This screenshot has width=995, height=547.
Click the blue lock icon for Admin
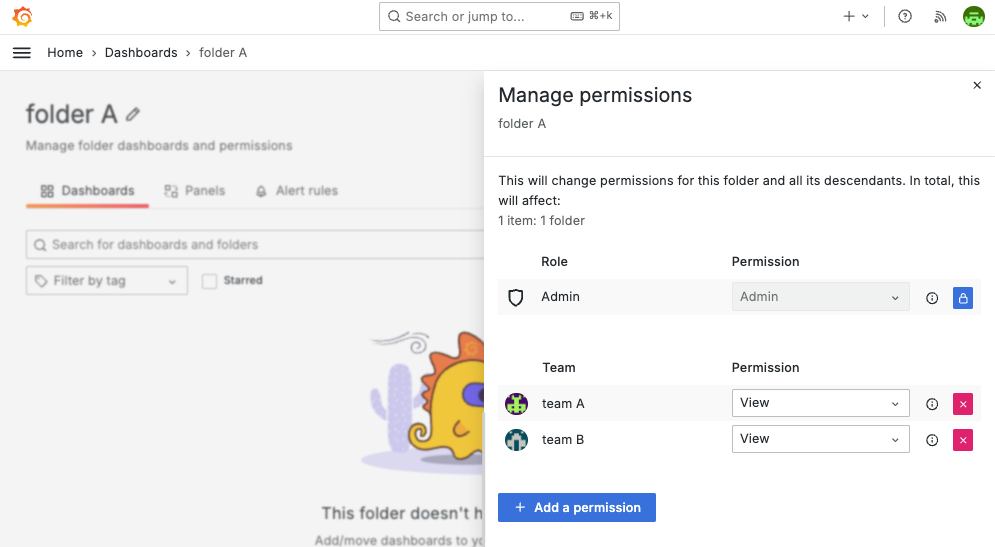[963, 298]
